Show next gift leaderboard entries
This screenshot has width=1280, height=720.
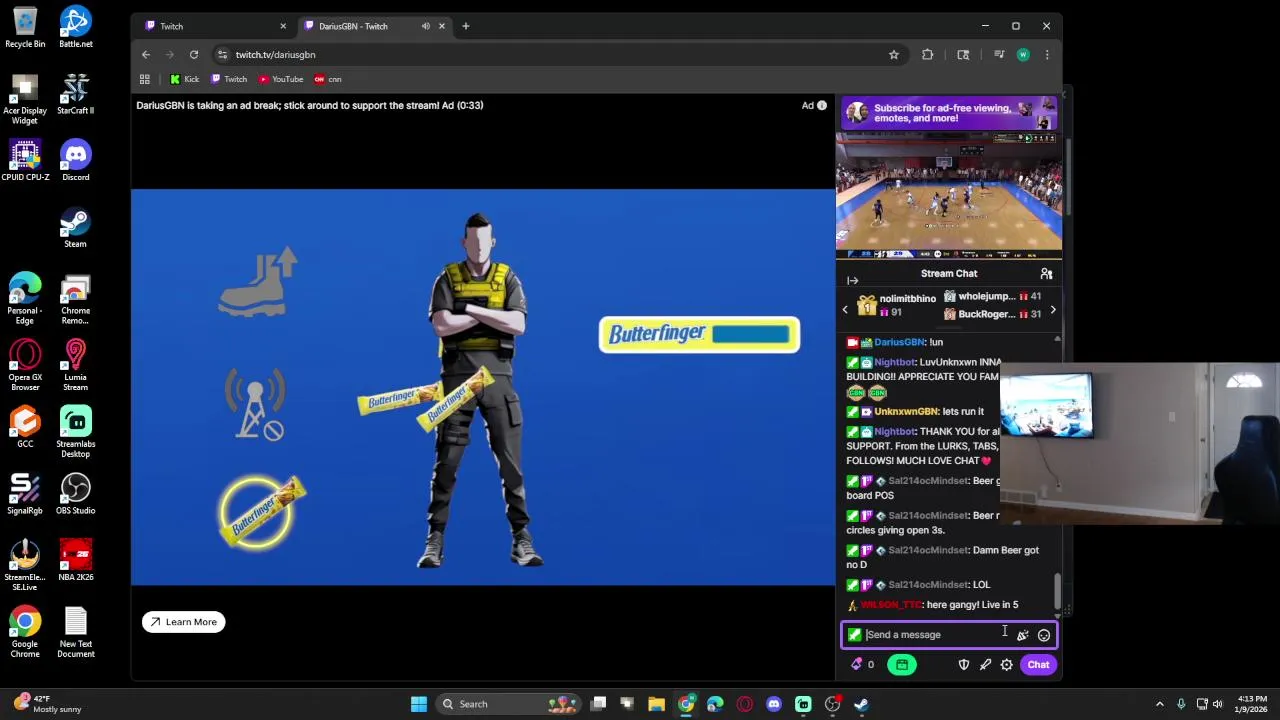(1053, 310)
